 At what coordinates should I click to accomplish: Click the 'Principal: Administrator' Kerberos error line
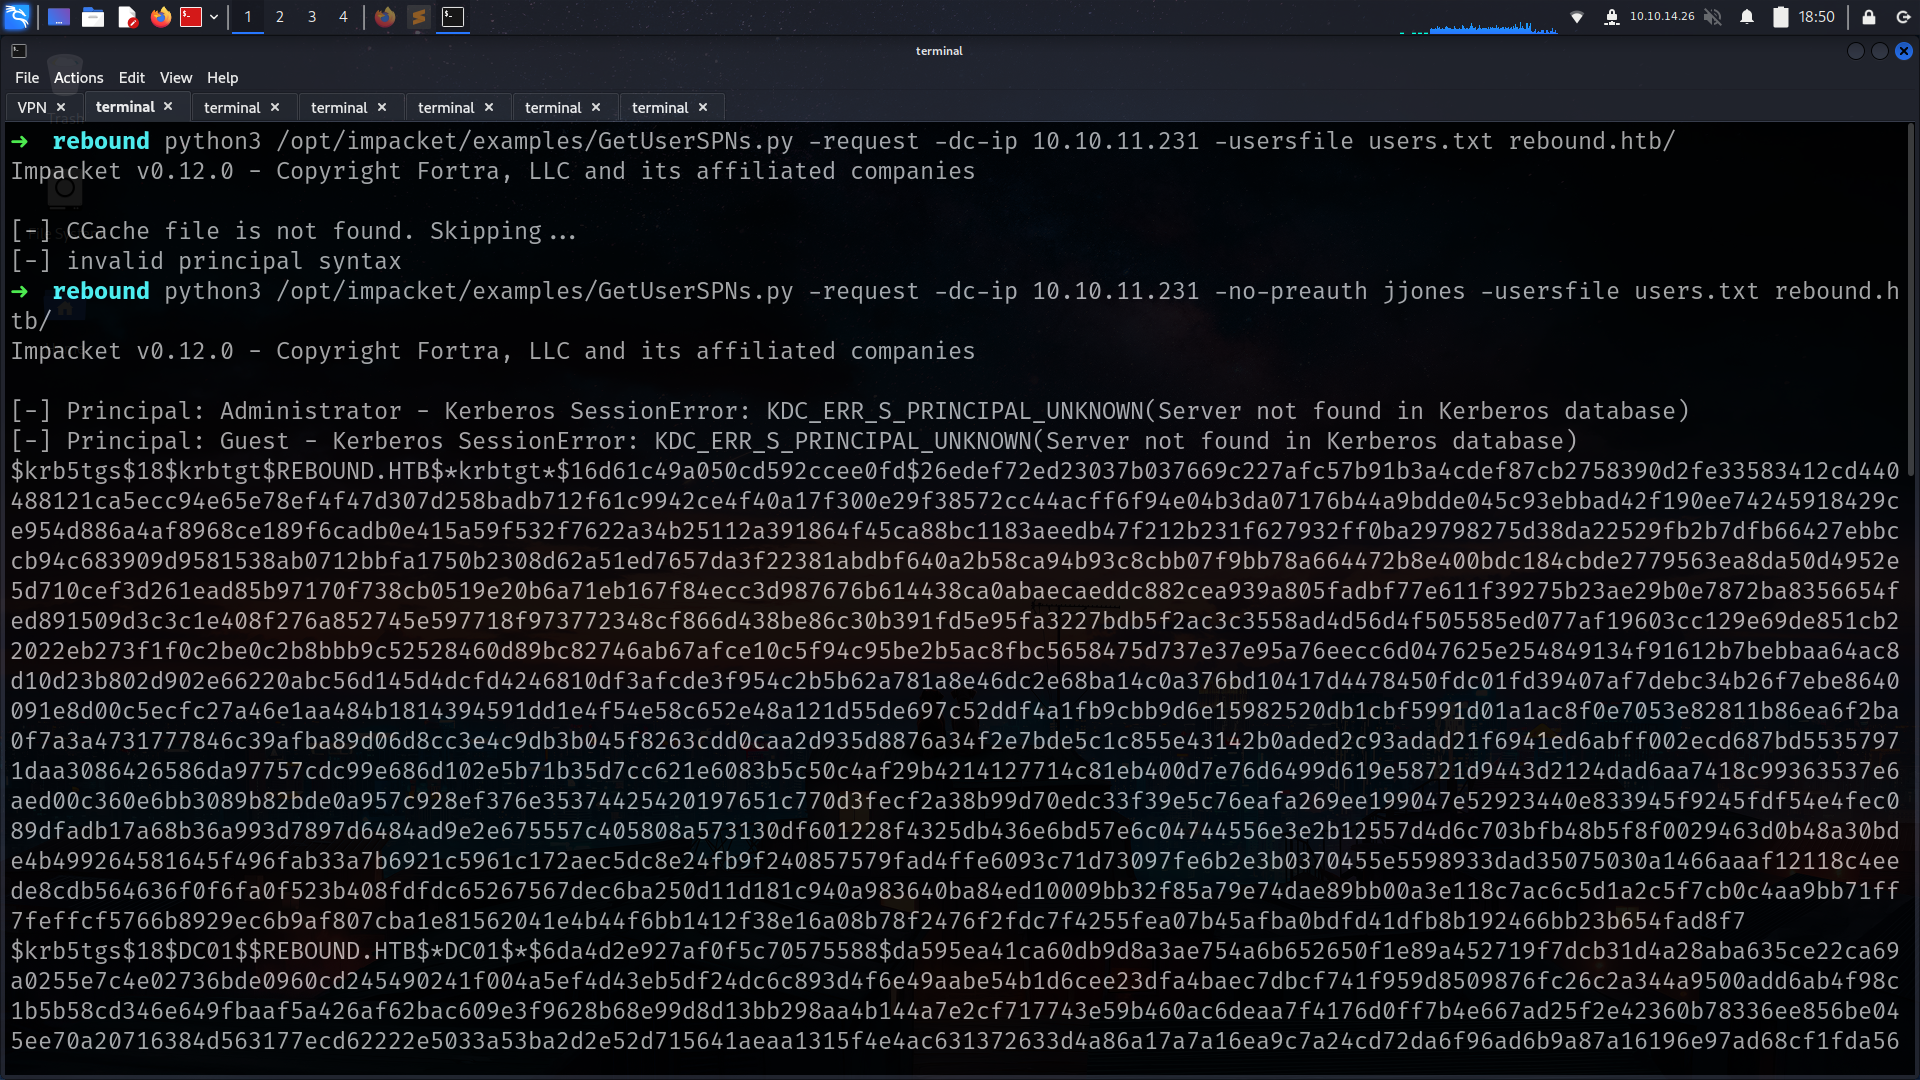850,411
